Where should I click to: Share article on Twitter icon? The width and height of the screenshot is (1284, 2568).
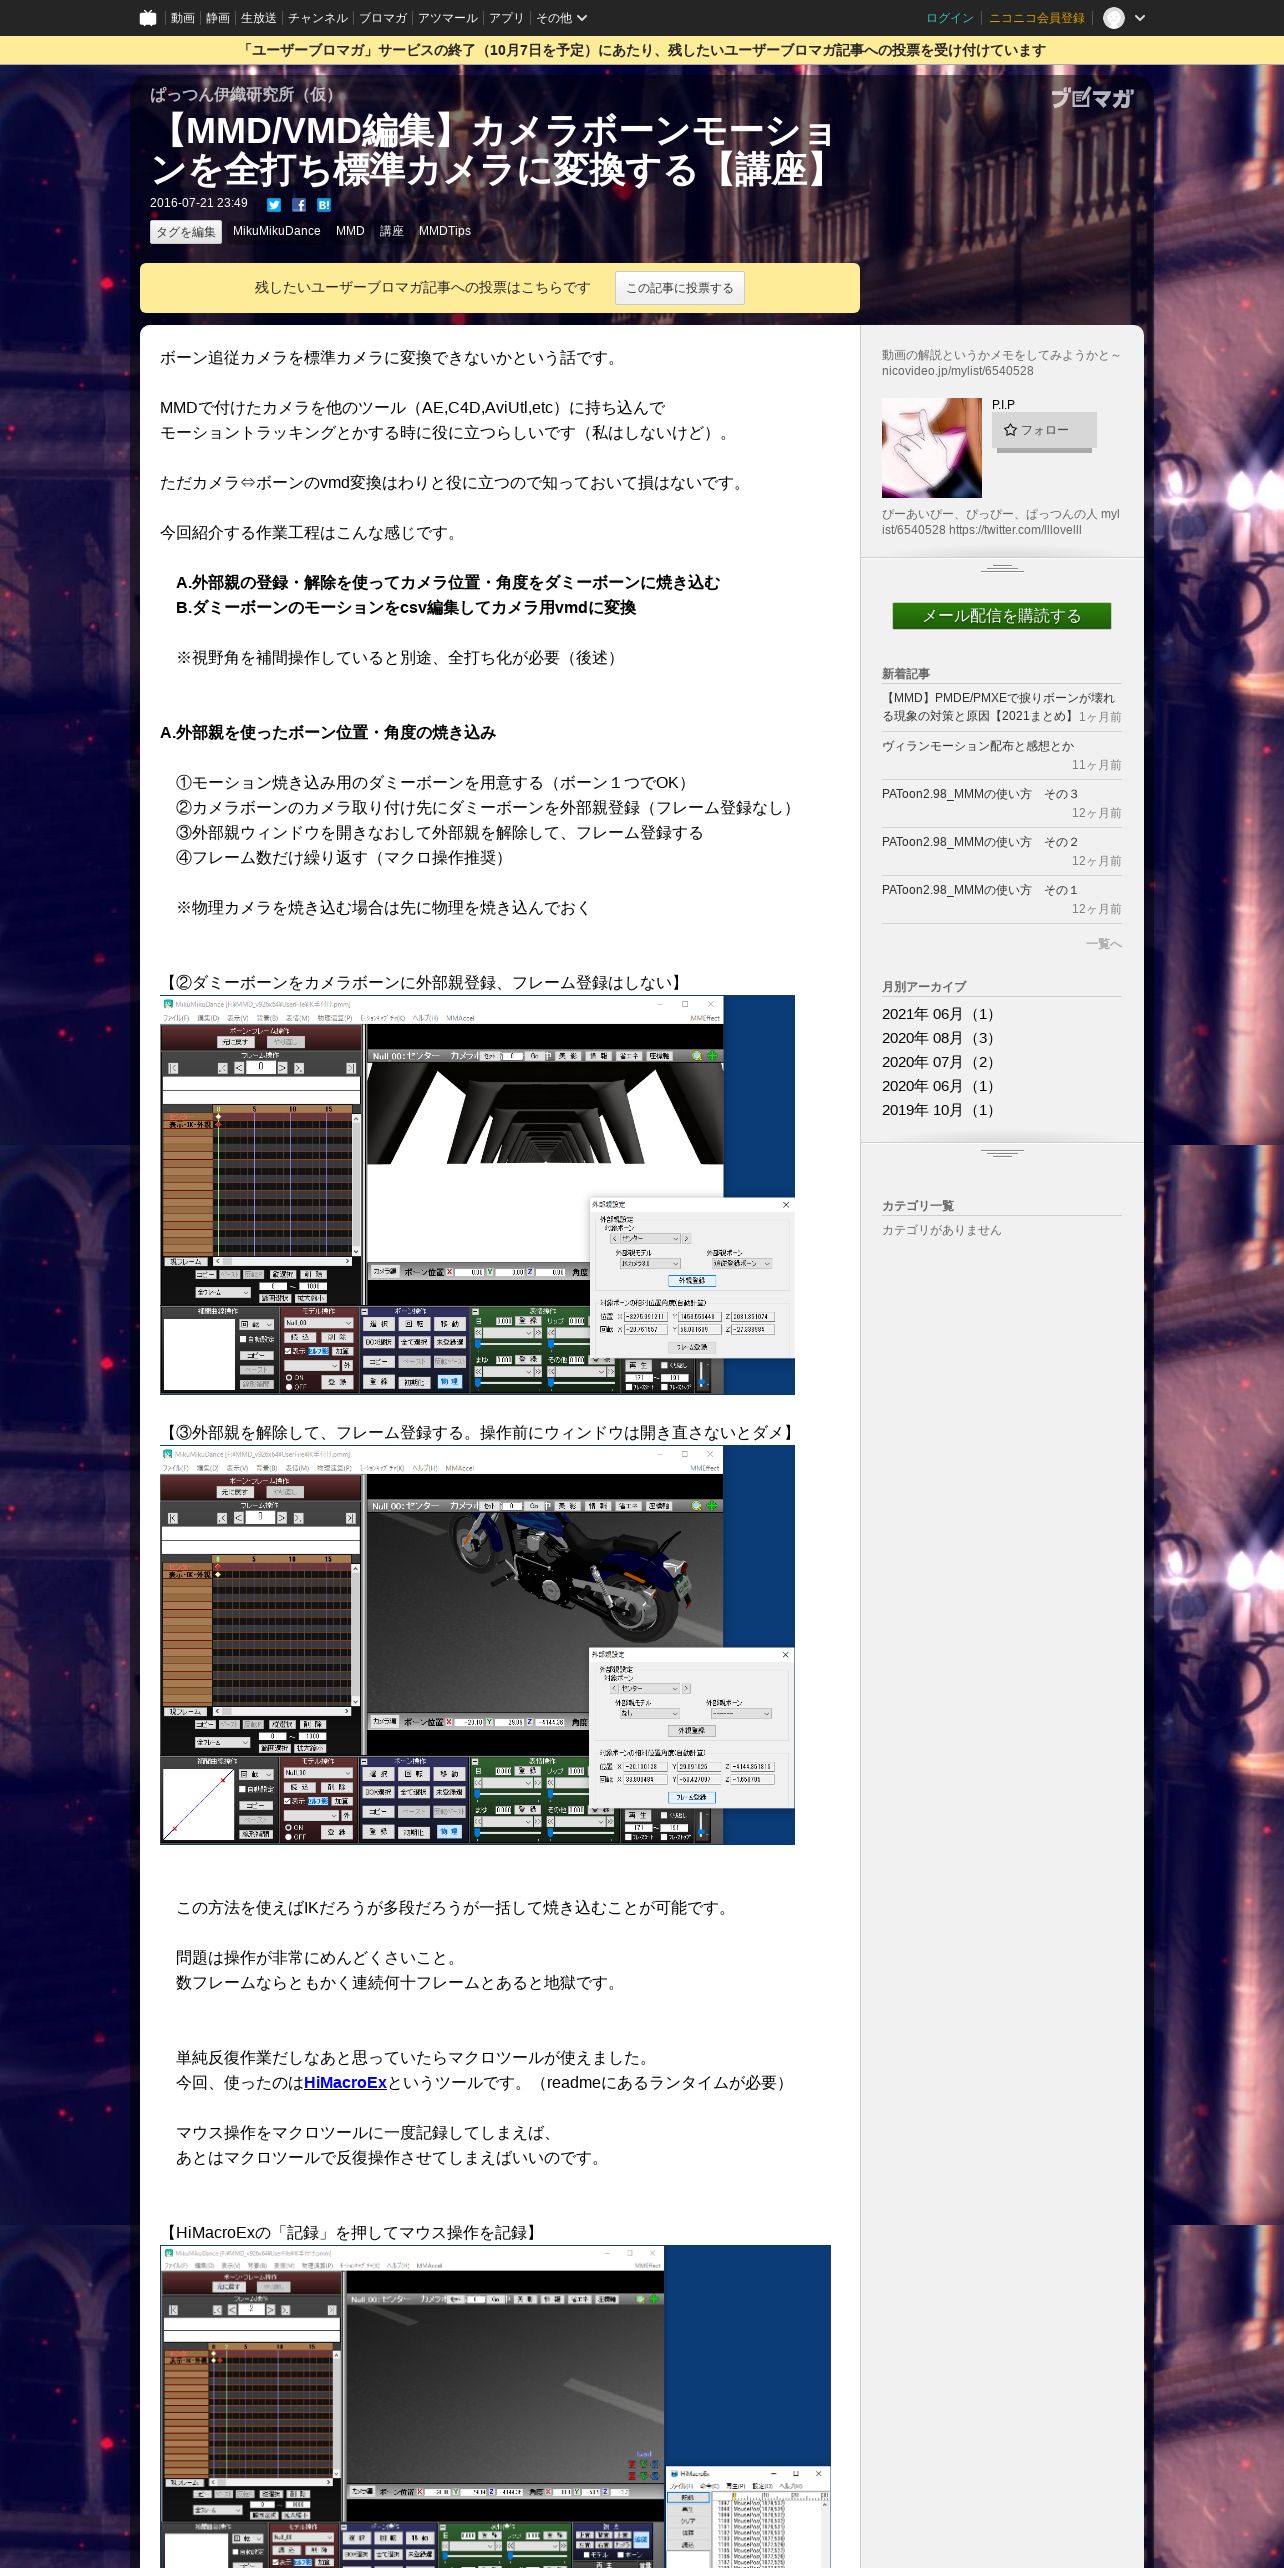pos(274,205)
